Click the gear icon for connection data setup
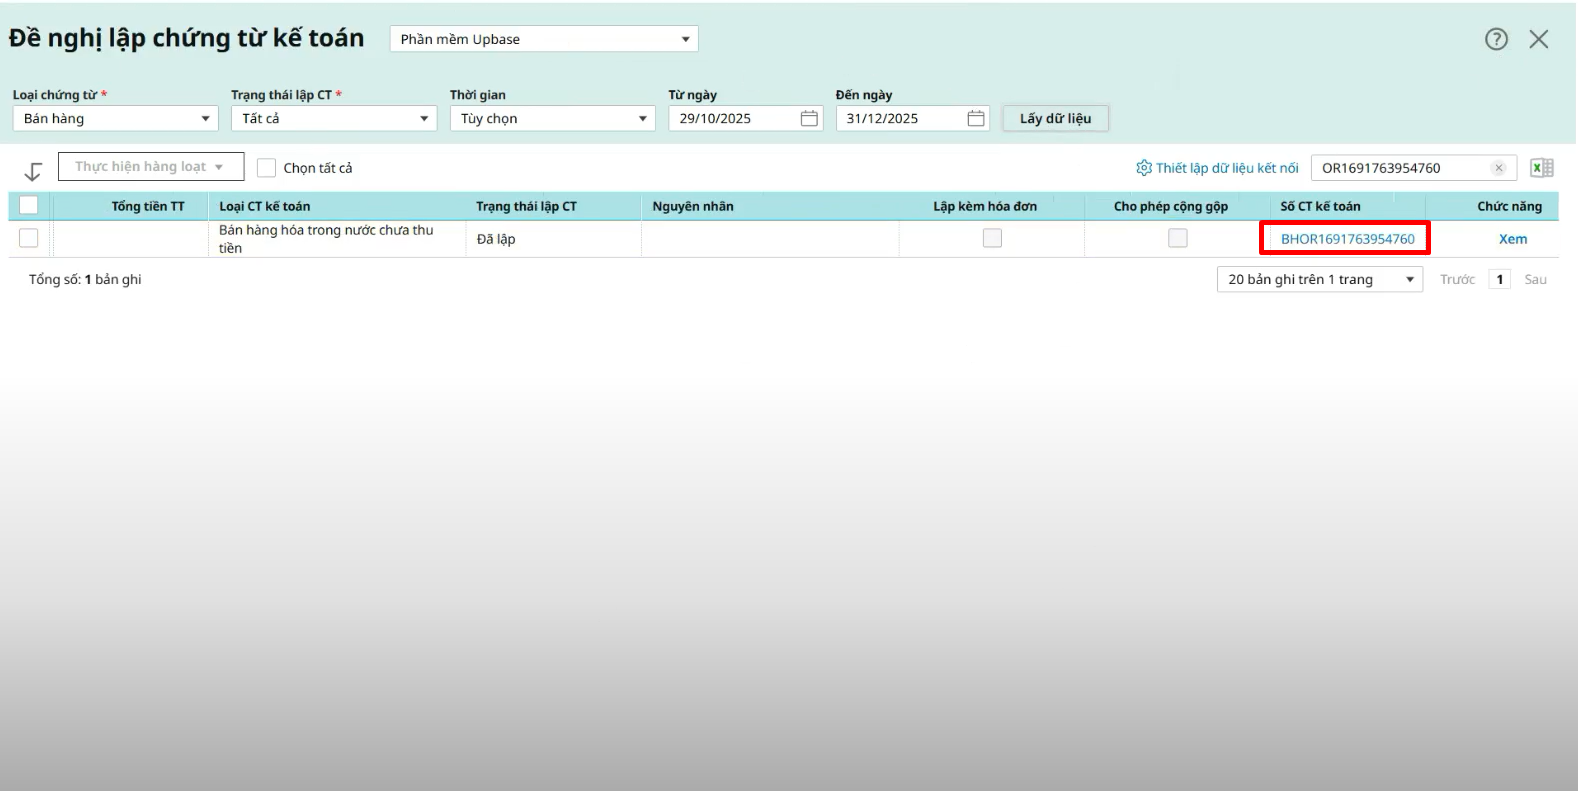 (1144, 168)
